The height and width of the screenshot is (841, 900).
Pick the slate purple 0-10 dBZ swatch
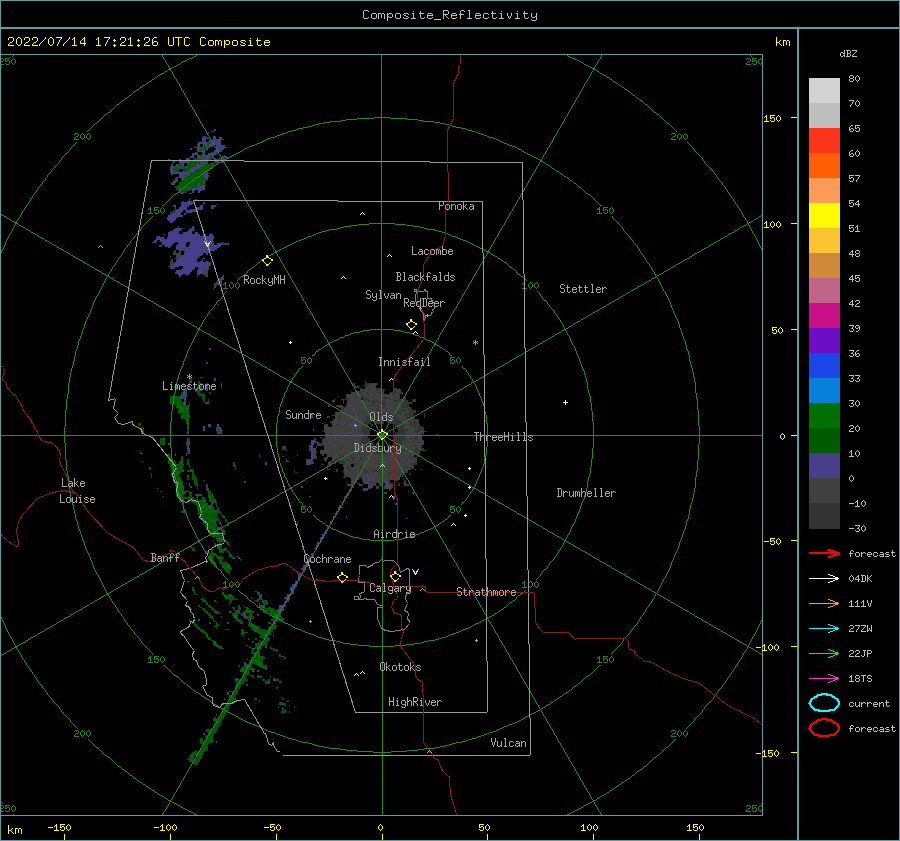coord(824,466)
